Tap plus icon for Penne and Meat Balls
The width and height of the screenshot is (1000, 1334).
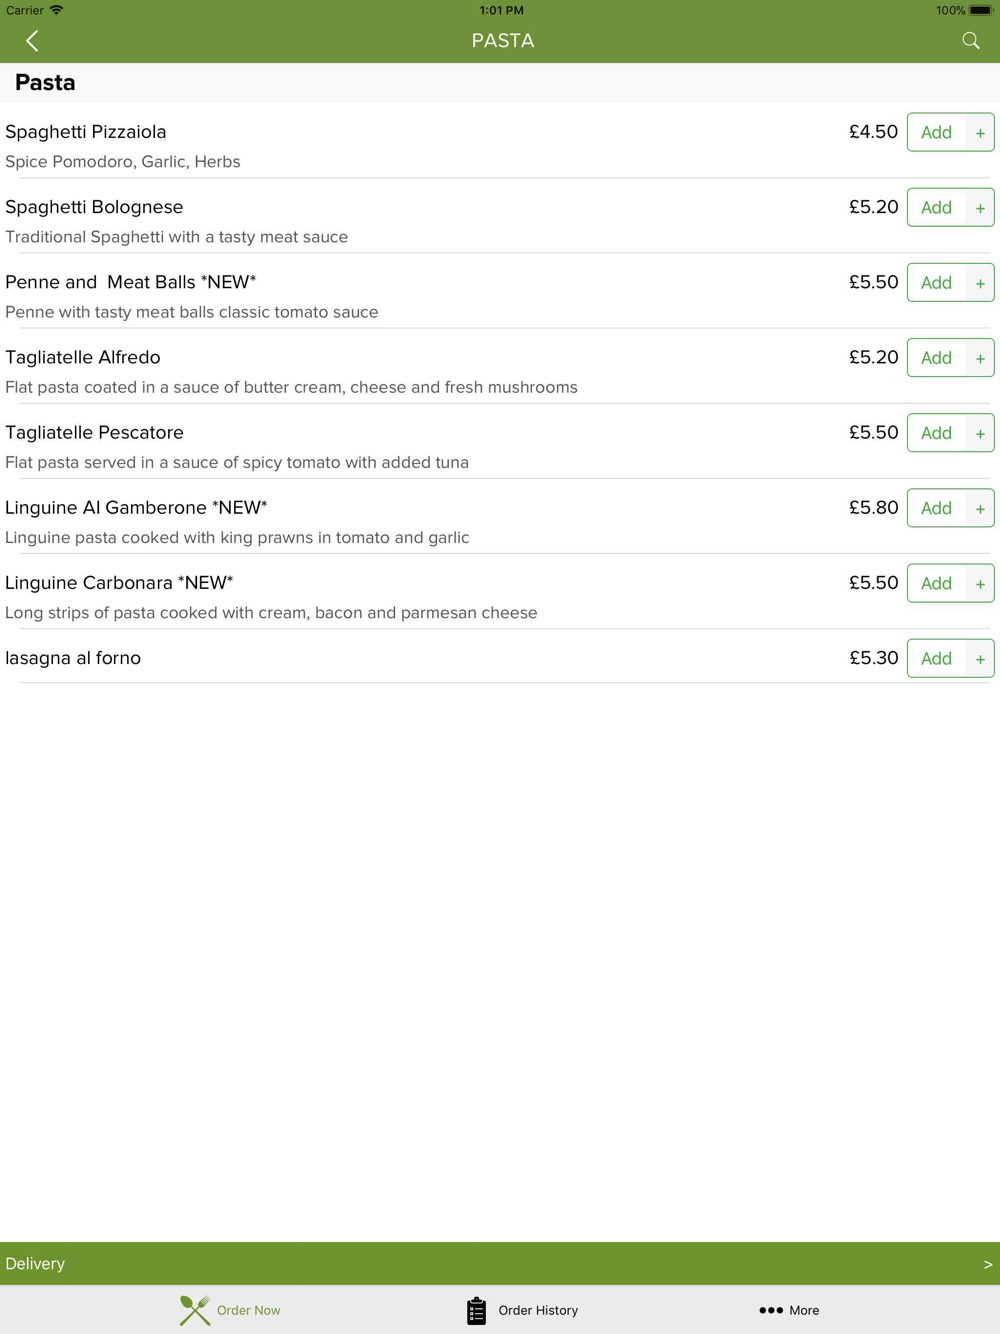(x=980, y=283)
